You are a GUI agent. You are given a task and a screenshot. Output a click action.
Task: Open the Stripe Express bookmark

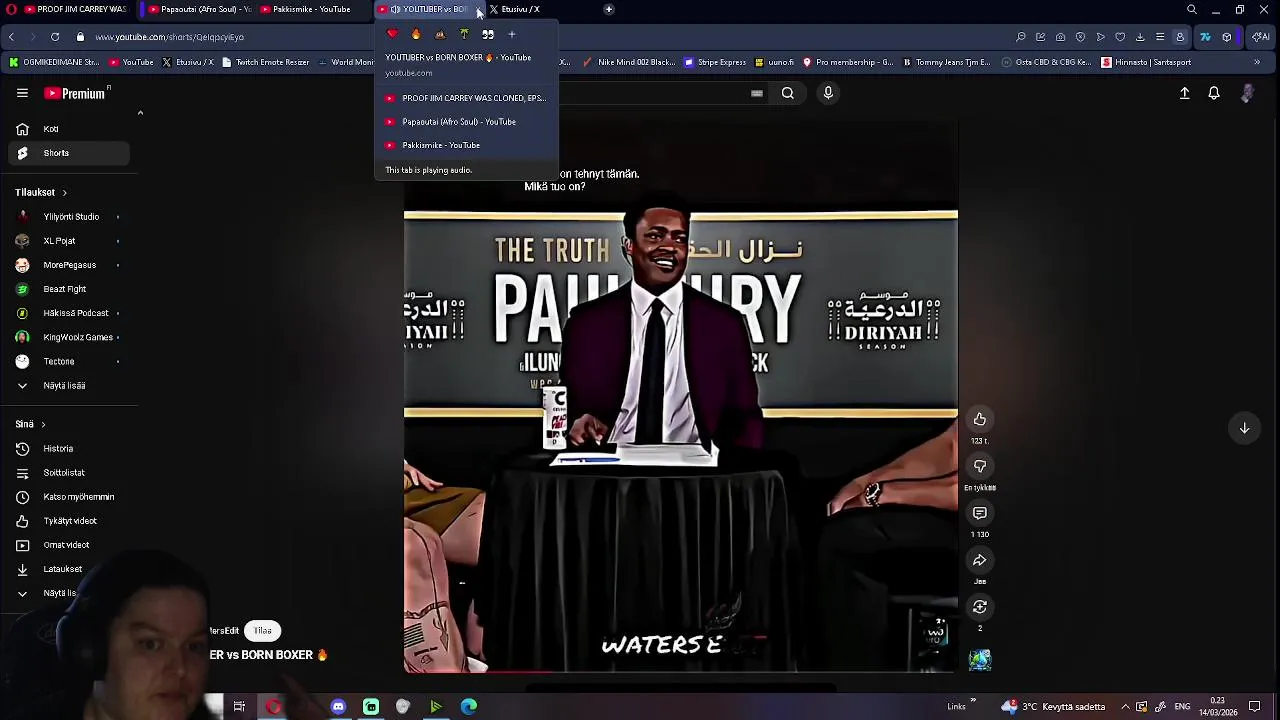715,62
